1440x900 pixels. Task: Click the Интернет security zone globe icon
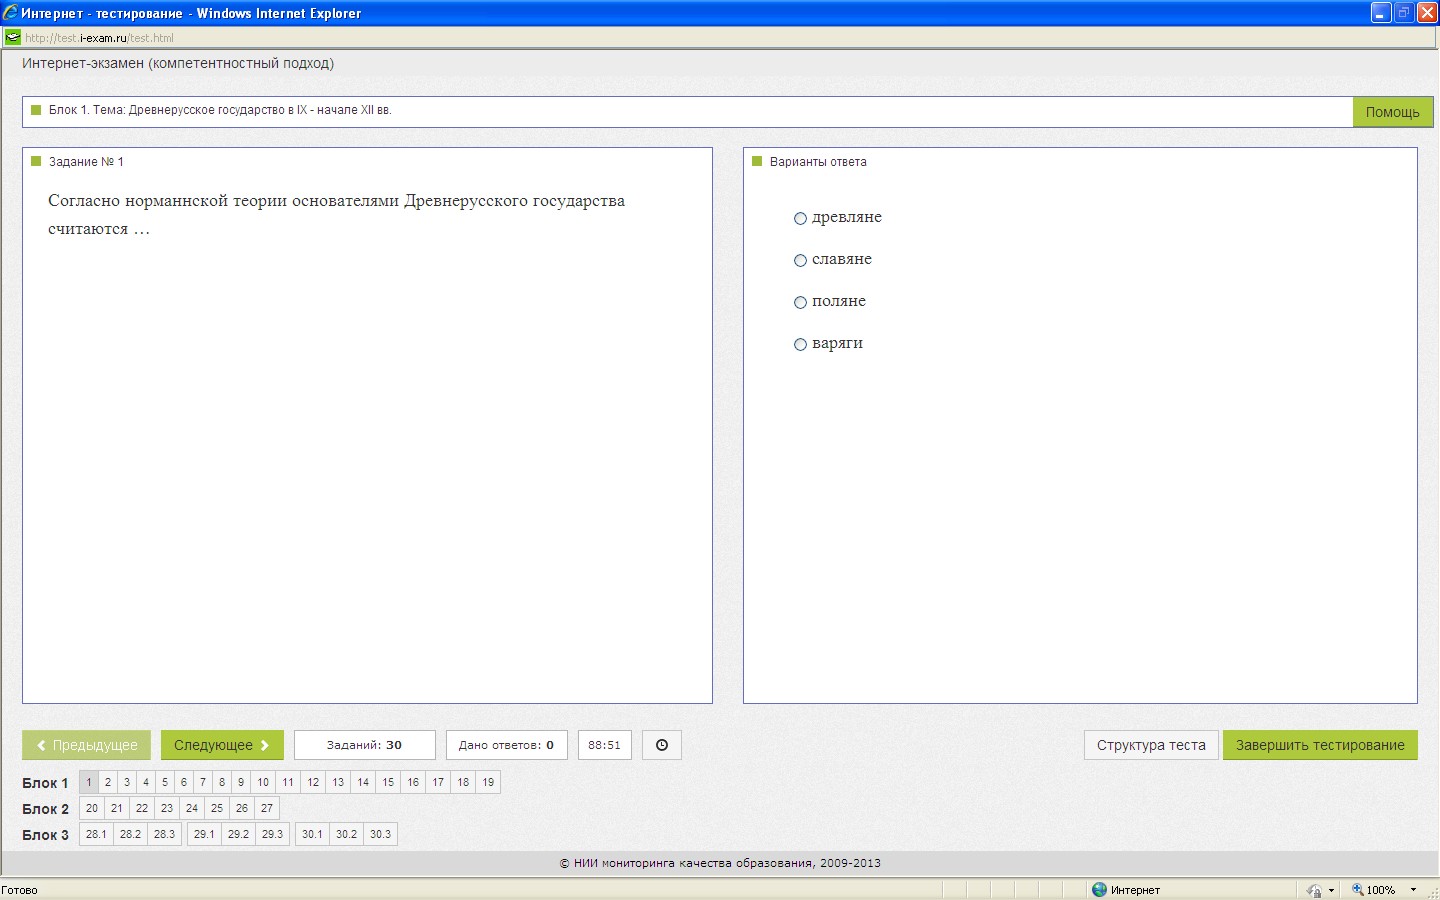(1100, 889)
